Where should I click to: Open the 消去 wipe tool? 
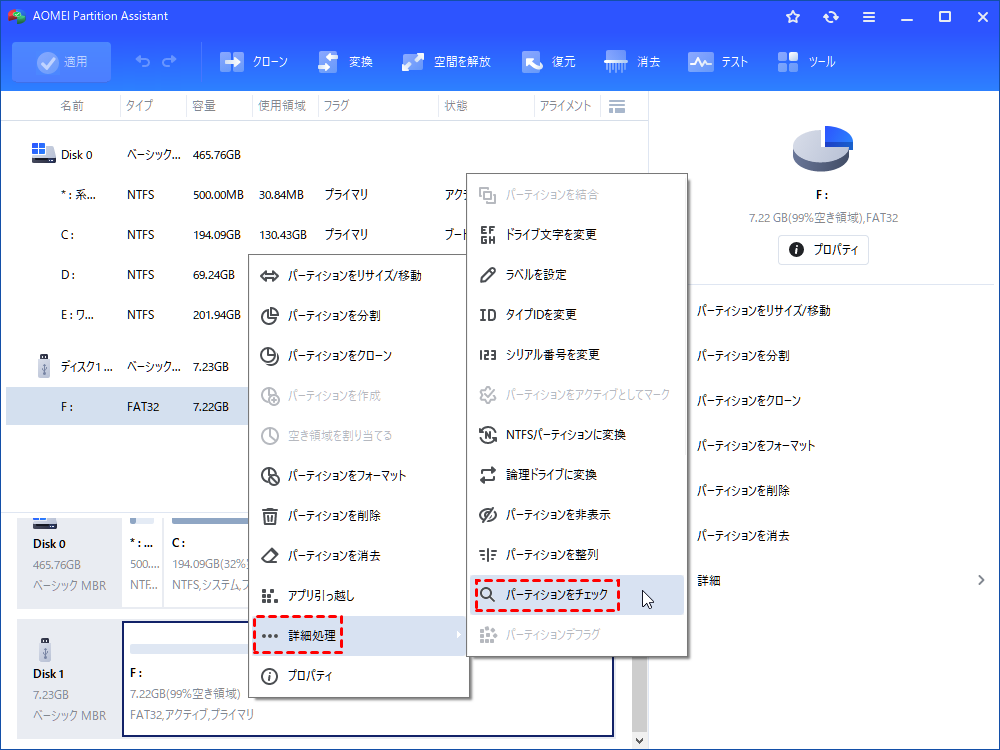(x=632, y=62)
